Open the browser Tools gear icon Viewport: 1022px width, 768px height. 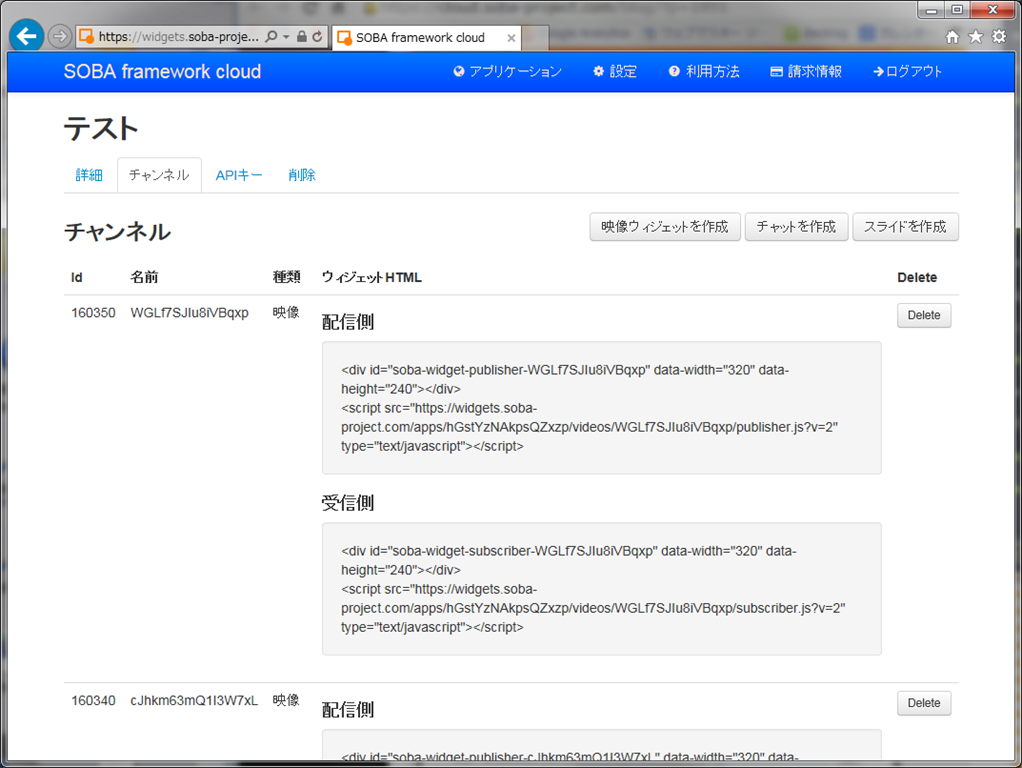coord(999,37)
